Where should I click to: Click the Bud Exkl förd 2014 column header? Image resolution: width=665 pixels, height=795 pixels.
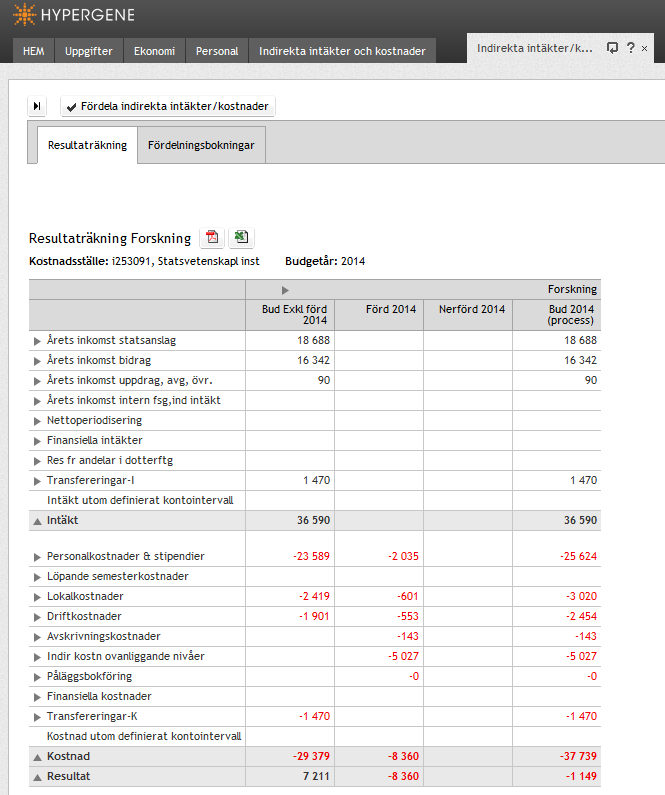(x=290, y=315)
